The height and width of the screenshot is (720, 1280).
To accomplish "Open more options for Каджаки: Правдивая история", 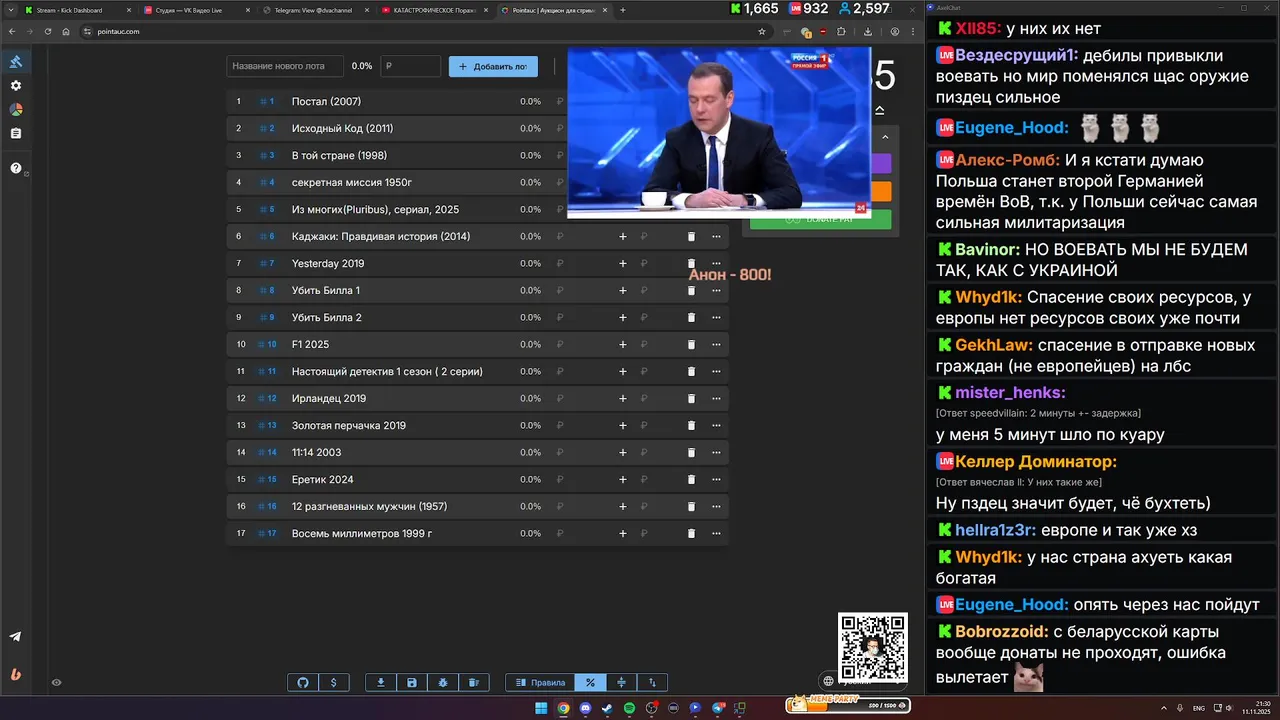I will pos(716,237).
